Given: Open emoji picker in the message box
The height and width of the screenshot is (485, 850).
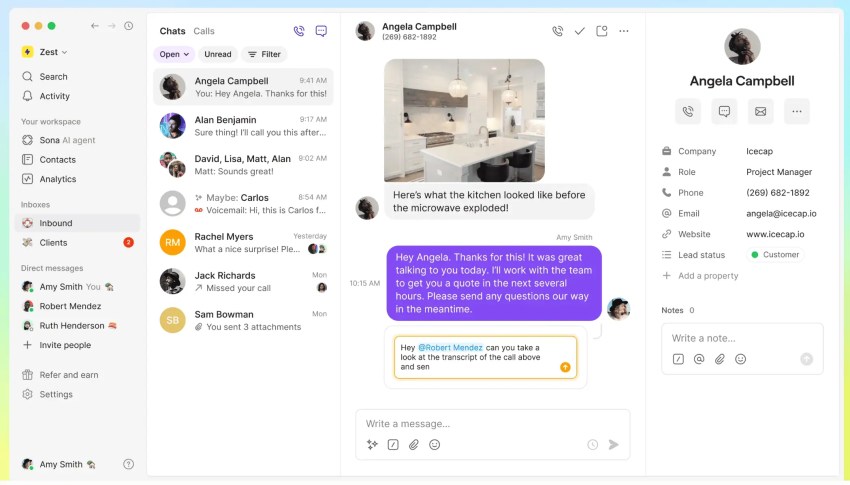Looking at the screenshot, I should point(435,445).
